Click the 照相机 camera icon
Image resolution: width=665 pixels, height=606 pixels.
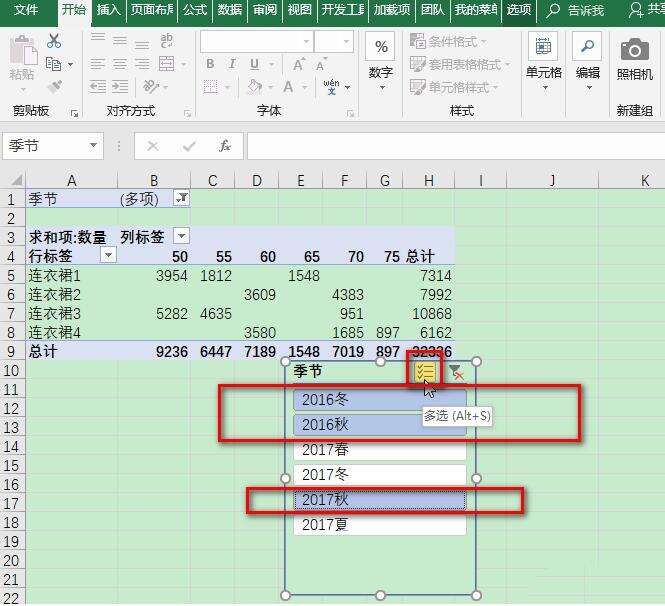[x=634, y=50]
